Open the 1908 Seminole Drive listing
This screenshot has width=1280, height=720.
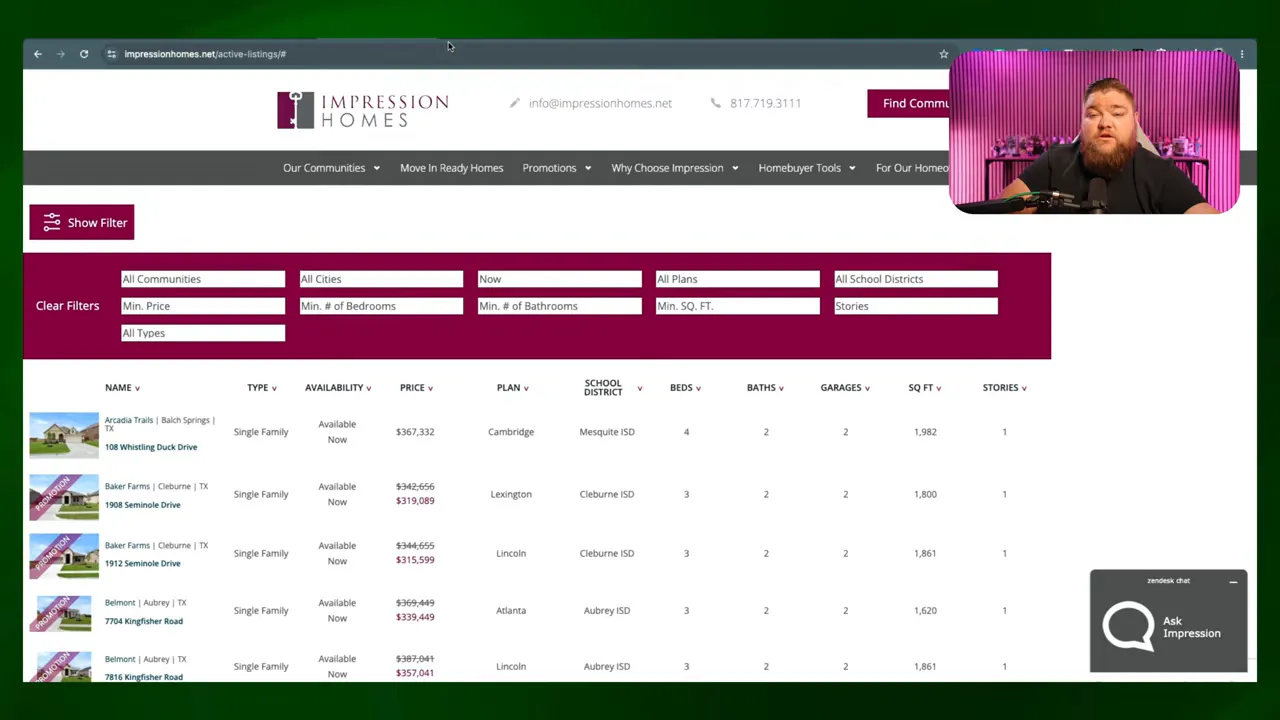[x=143, y=505]
